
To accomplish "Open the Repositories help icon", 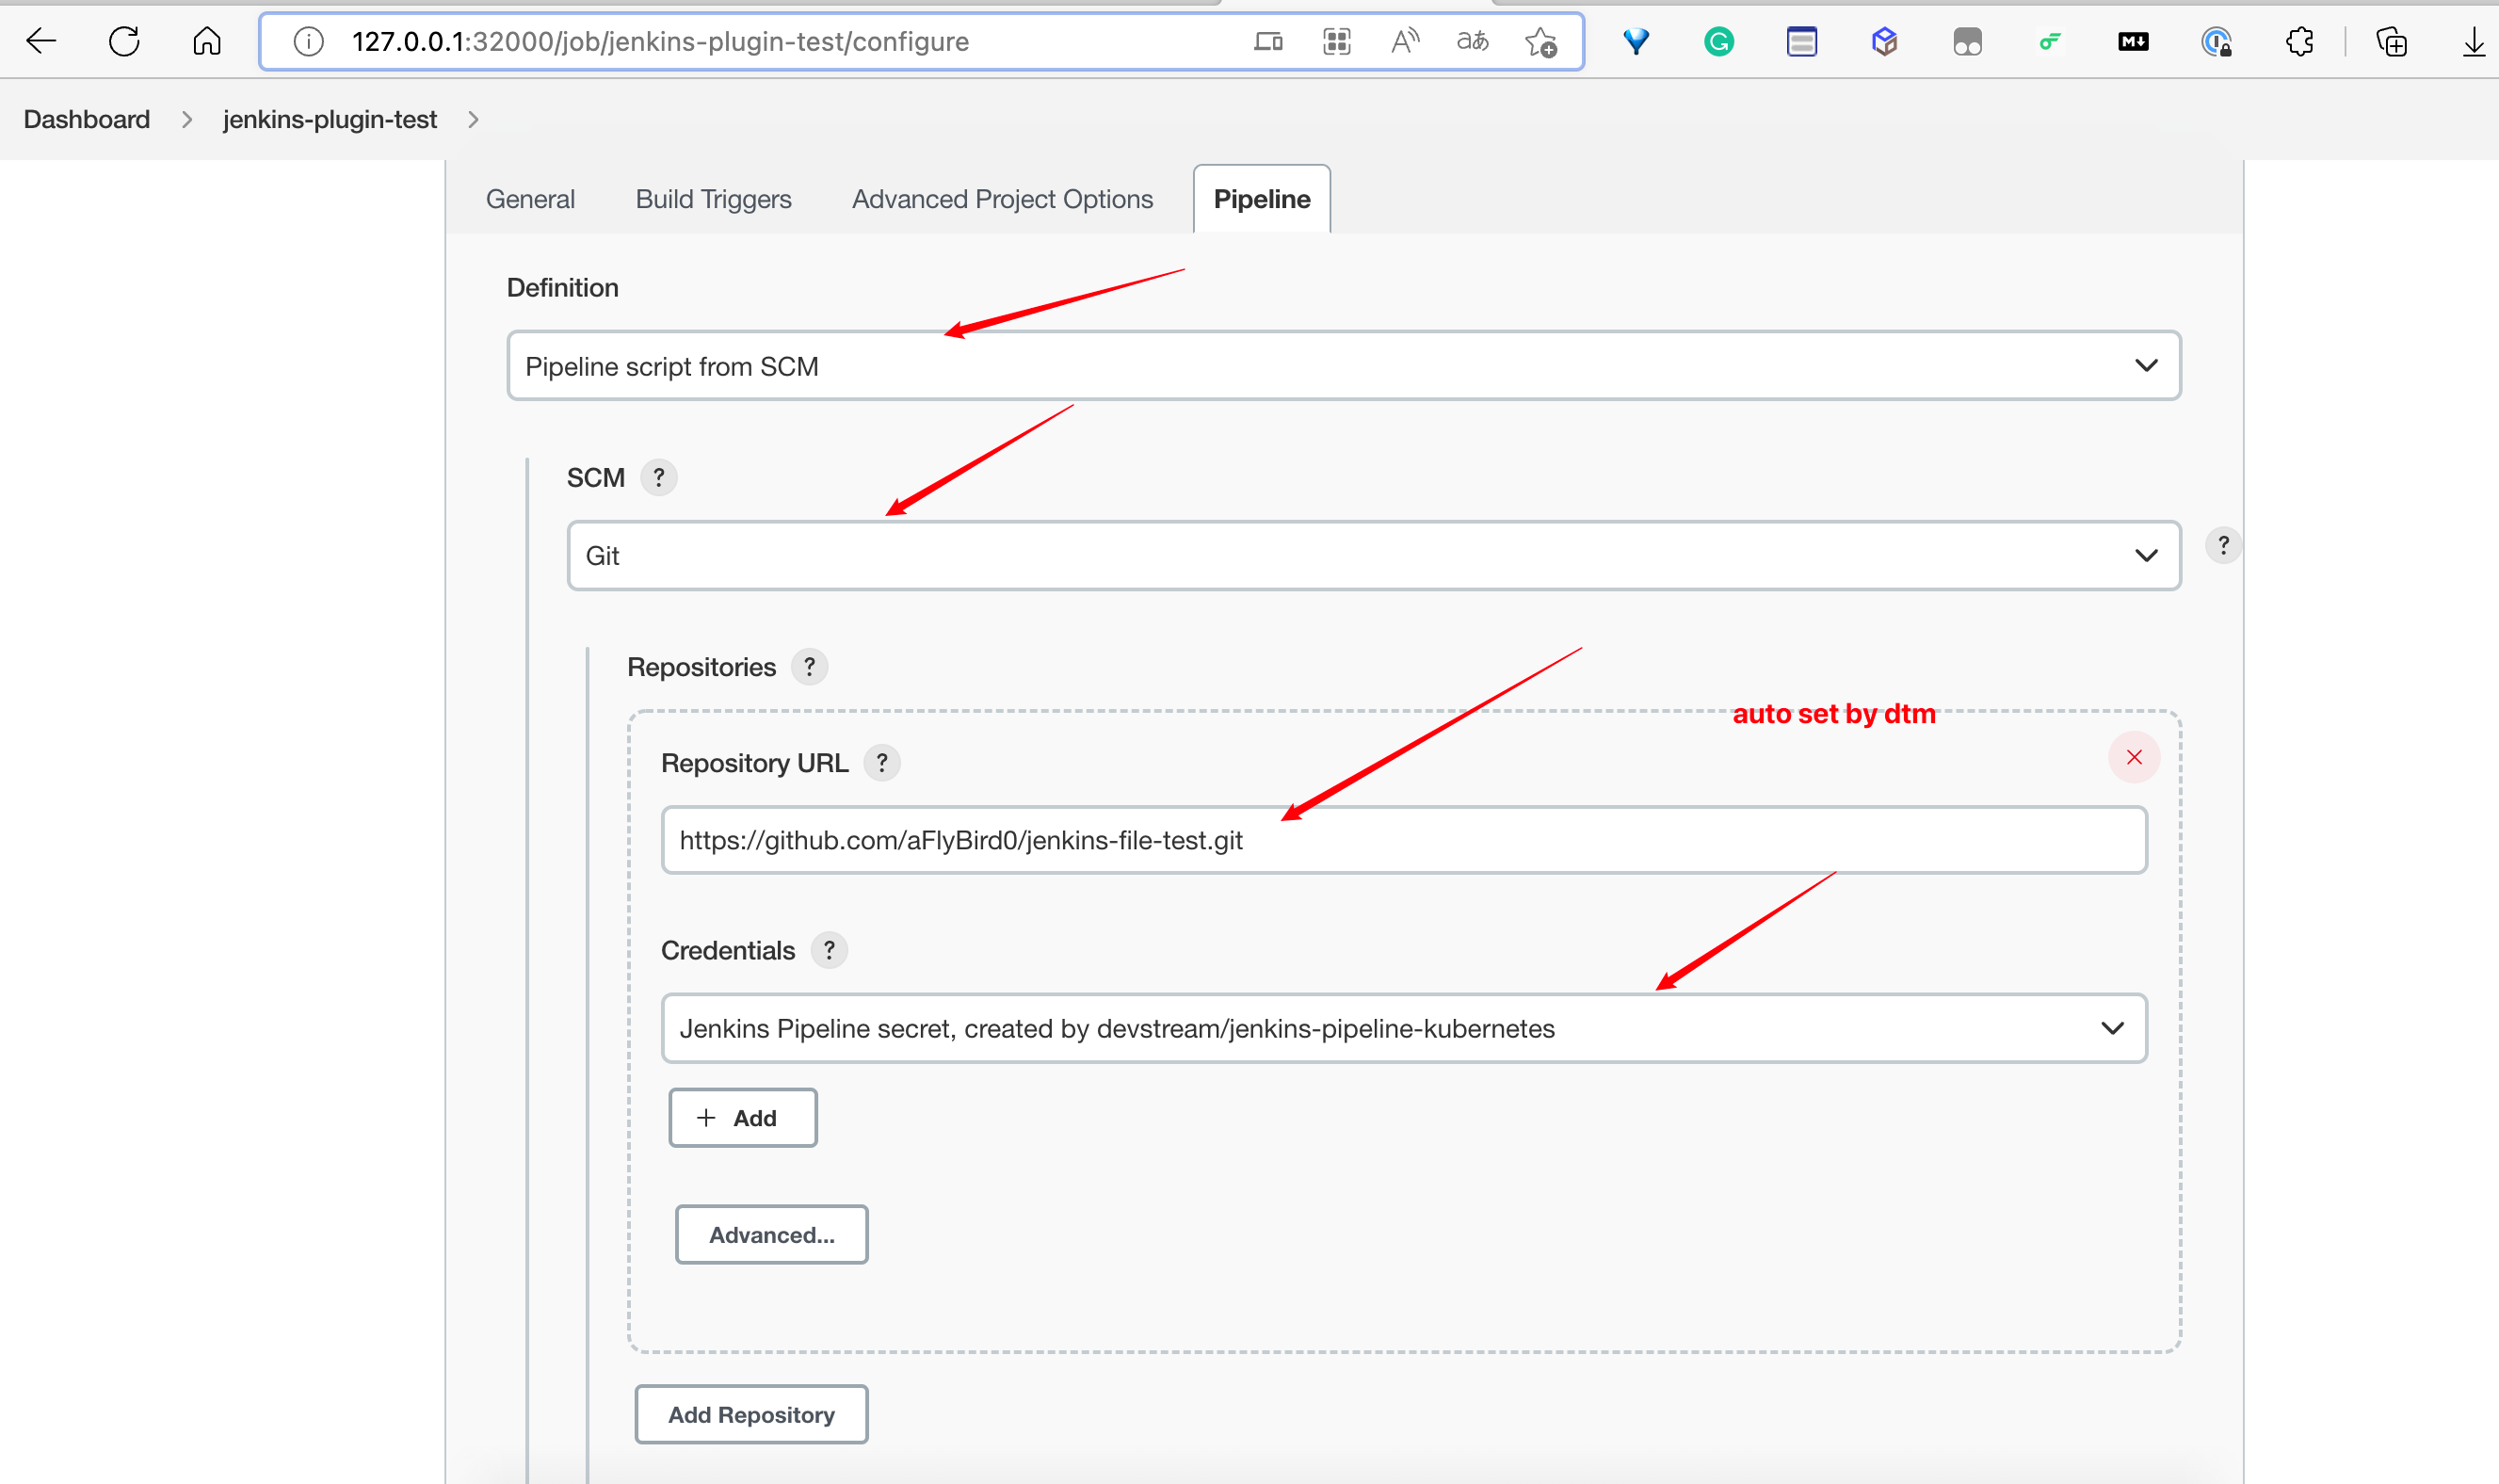I will tap(809, 667).
